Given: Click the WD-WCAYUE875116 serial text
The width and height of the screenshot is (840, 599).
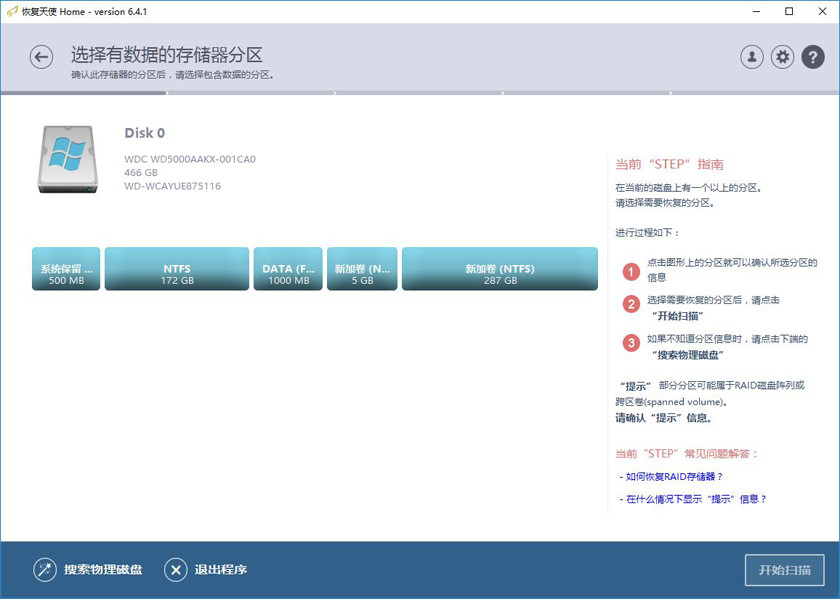Looking at the screenshot, I should [172, 186].
